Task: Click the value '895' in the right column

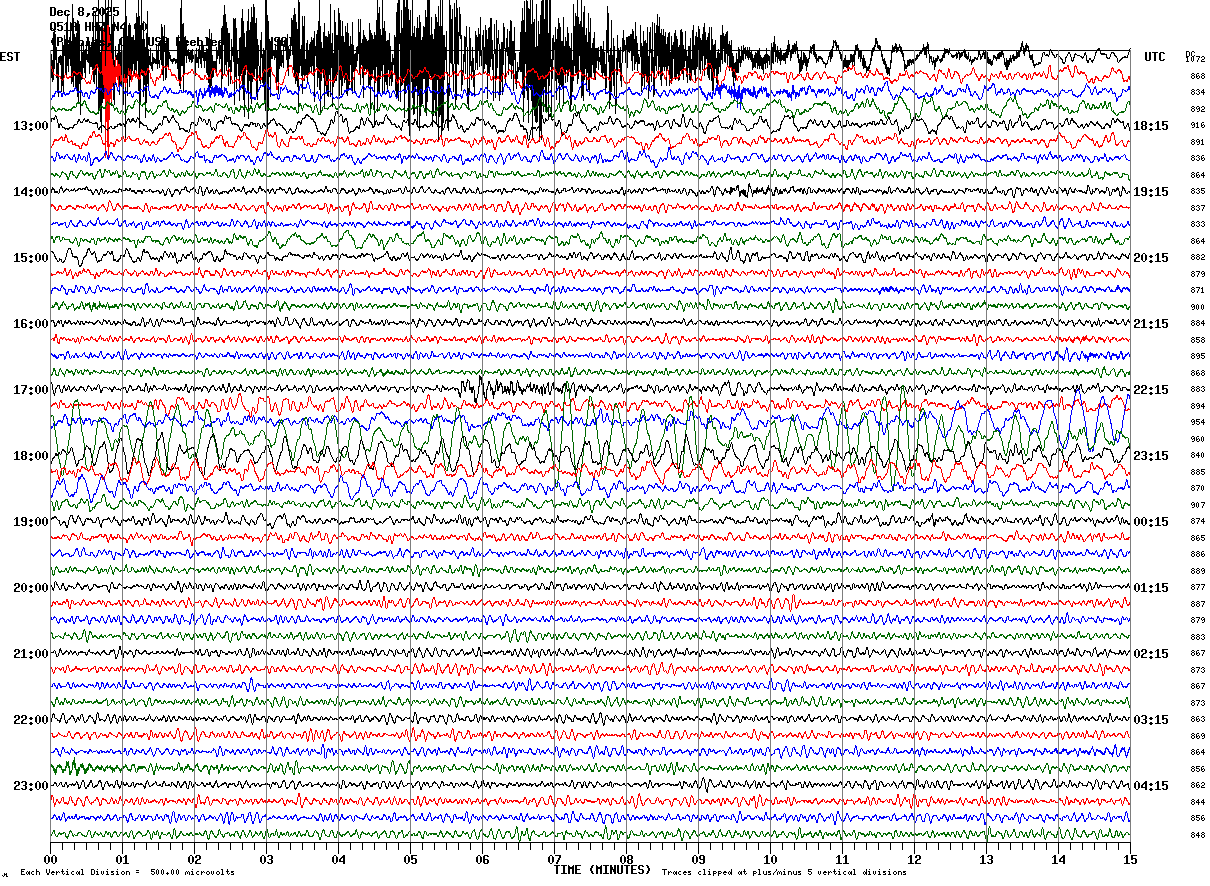Action: [x=1197, y=357]
